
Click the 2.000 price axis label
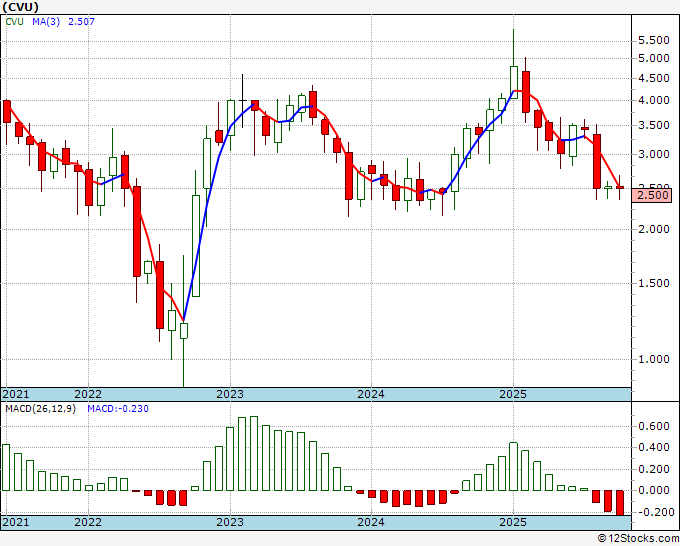point(654,229)
